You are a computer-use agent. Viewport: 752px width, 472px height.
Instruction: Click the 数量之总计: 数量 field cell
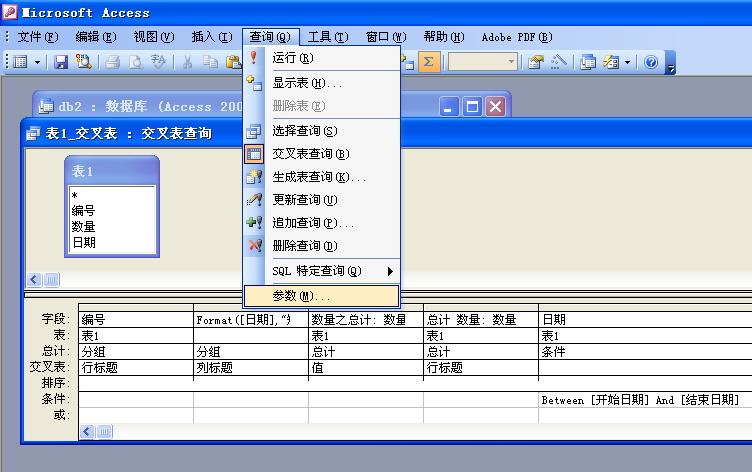click(x=366, y=319)
